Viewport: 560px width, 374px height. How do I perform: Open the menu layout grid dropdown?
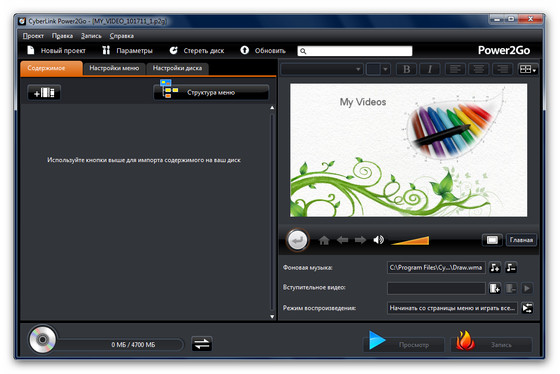pyautogui.click(x=528, y=69)
